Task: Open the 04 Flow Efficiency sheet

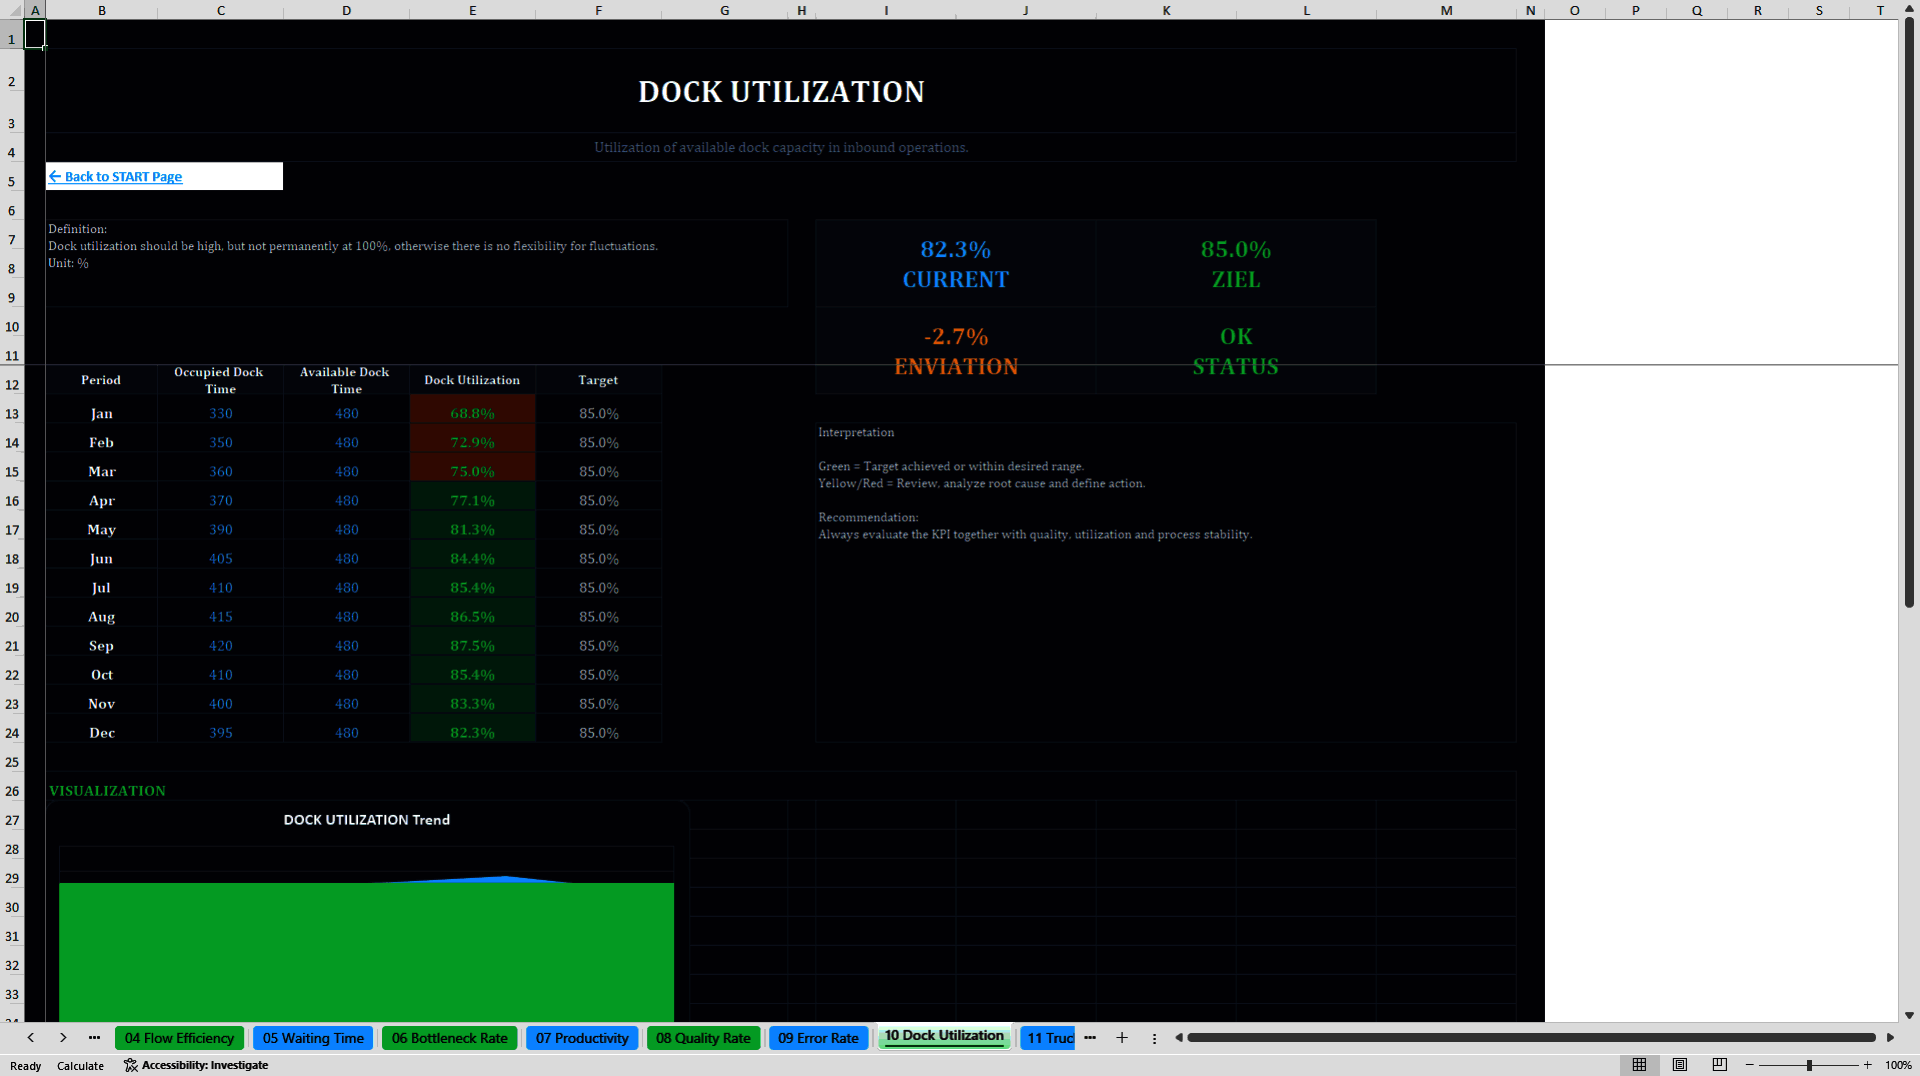Action: [x=179, y=1038]
